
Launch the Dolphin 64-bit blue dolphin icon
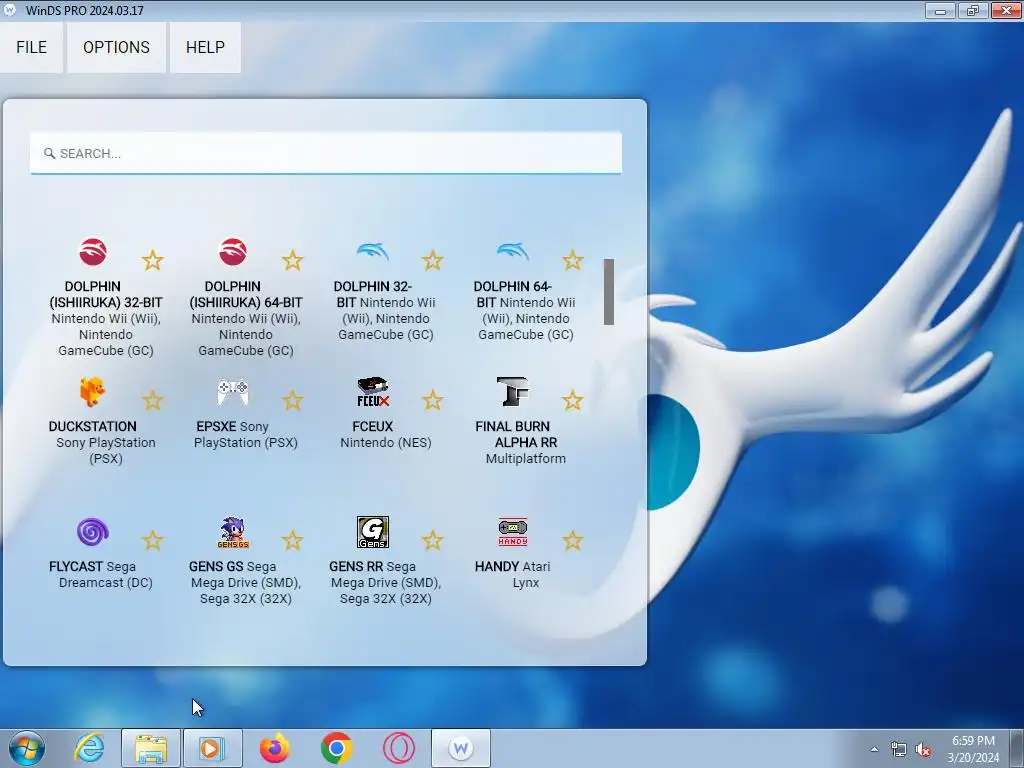pos(513,251)
